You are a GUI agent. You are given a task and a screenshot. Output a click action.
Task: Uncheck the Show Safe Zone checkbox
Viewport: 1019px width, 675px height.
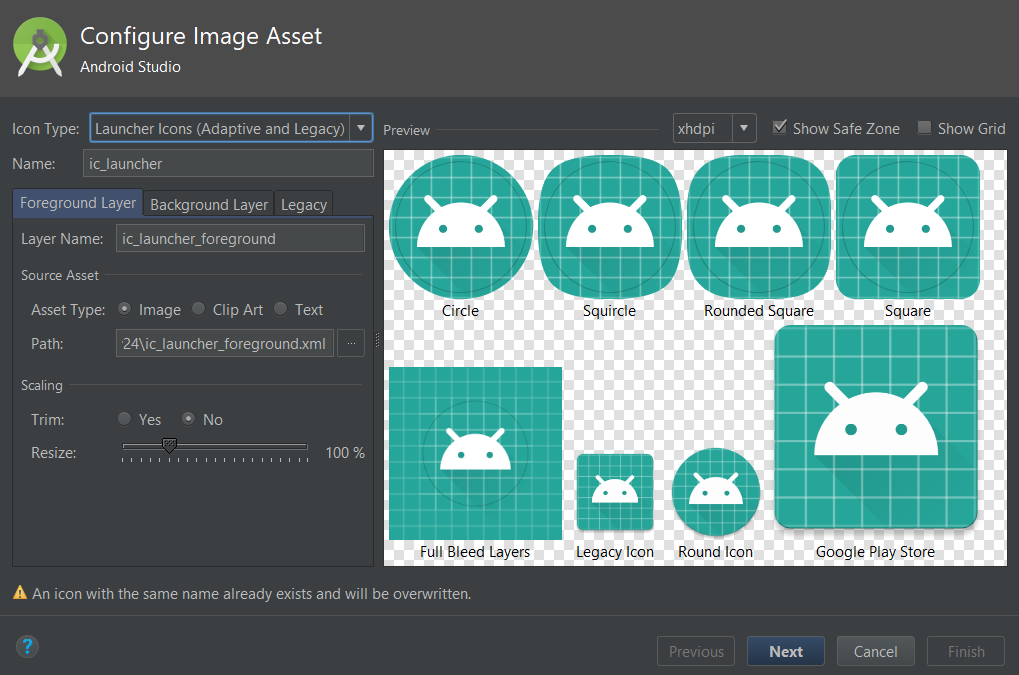tap(780, 128)
